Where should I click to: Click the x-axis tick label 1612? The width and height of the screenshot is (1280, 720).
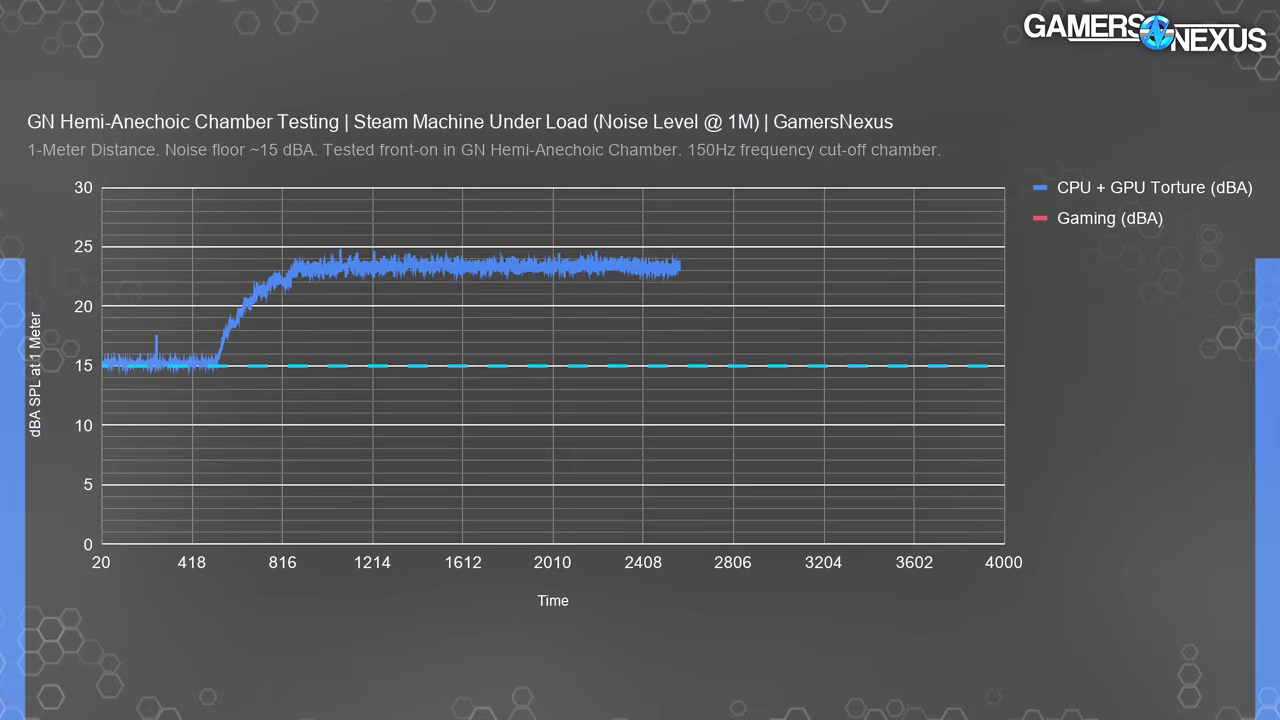click(463, 563)
